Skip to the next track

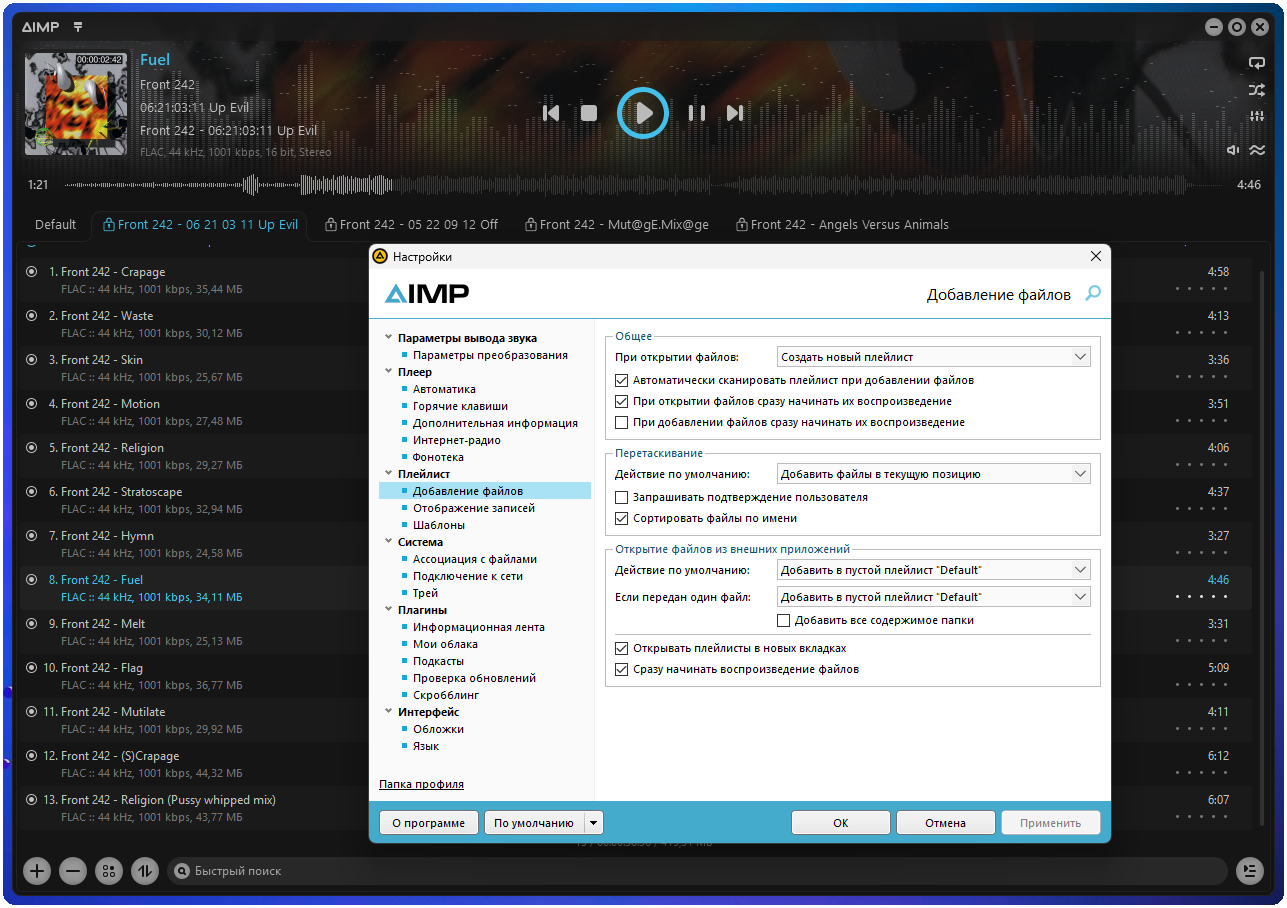coord(735,113)
